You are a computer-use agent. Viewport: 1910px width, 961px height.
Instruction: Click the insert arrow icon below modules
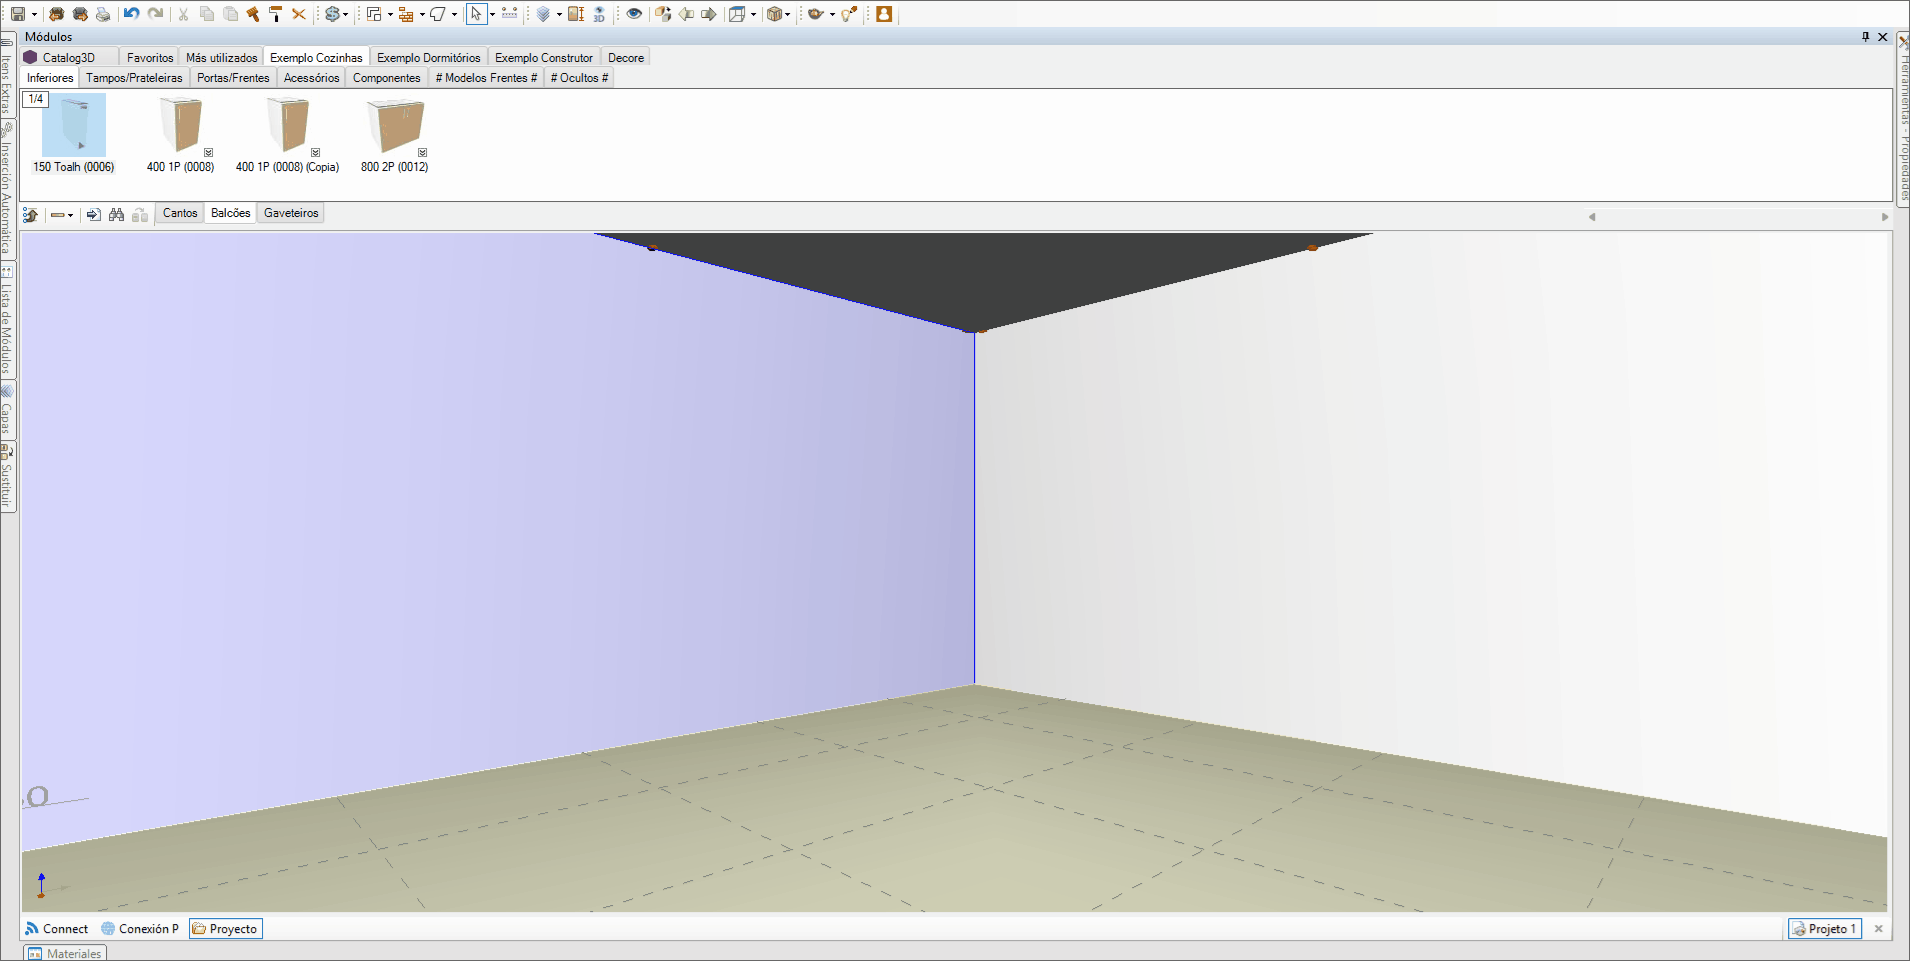[93, 215]
